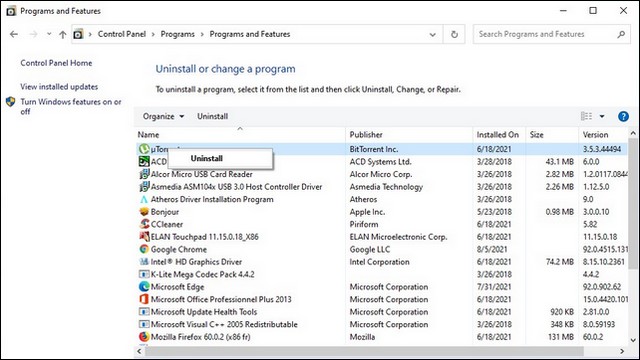
Task: Click the K-Lite Mega Codec Pack icon
Action: [x=144, y=274]
